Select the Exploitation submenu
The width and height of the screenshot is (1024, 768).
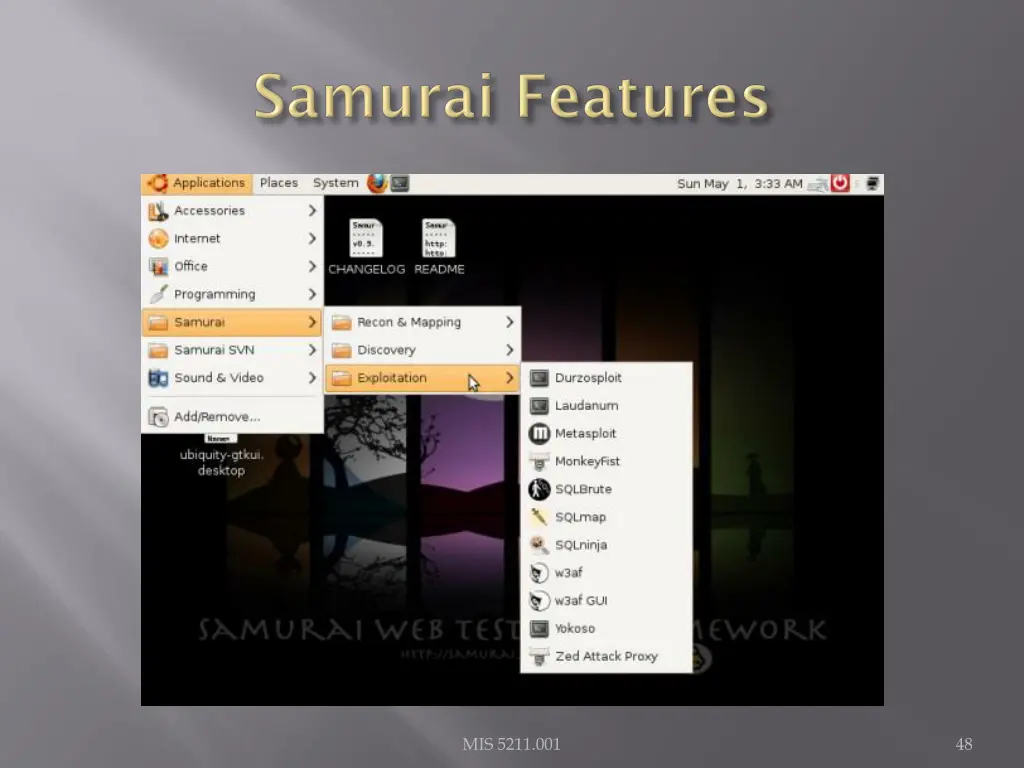423,378
